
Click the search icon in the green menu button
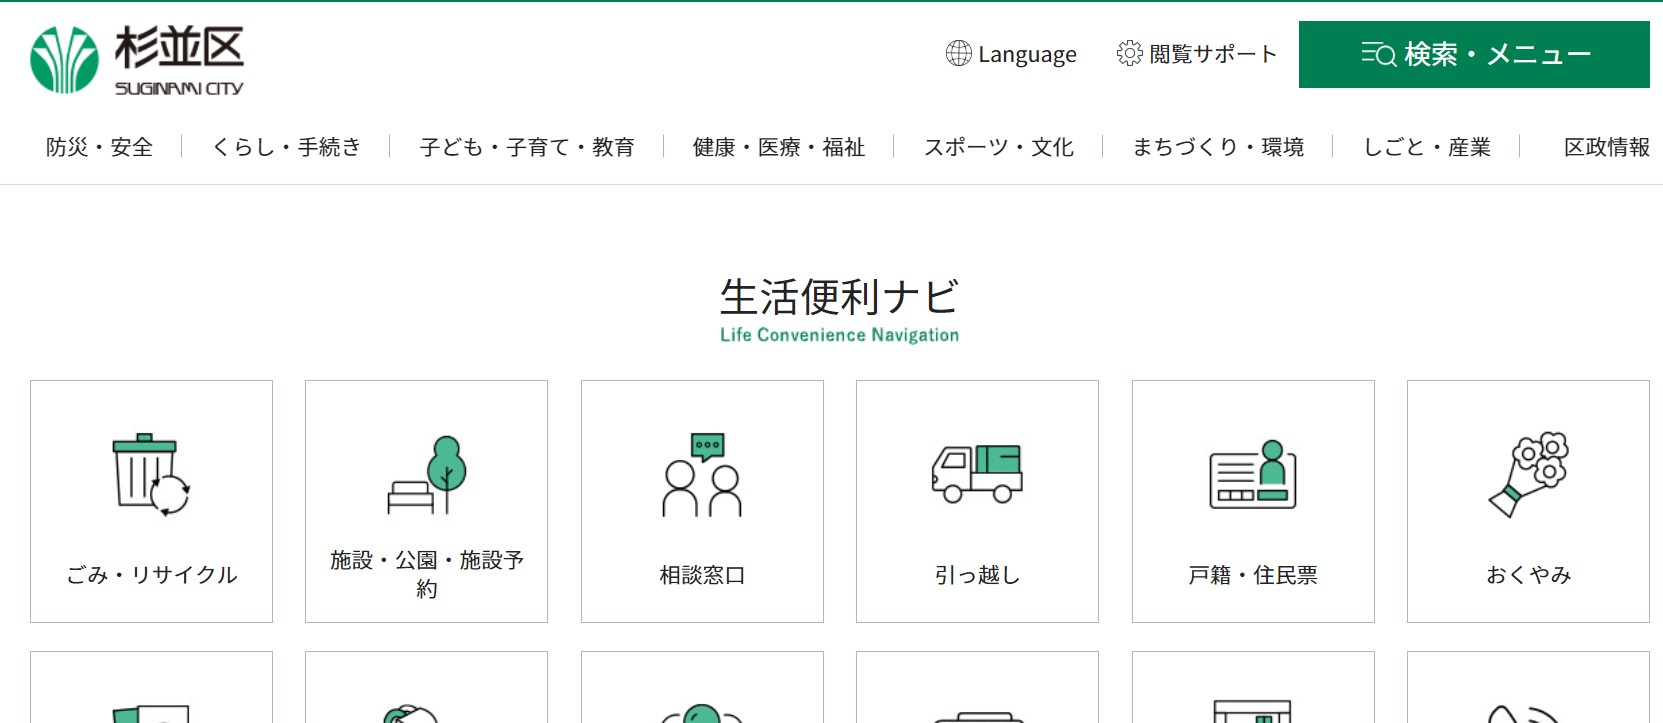pos(1378,54)
